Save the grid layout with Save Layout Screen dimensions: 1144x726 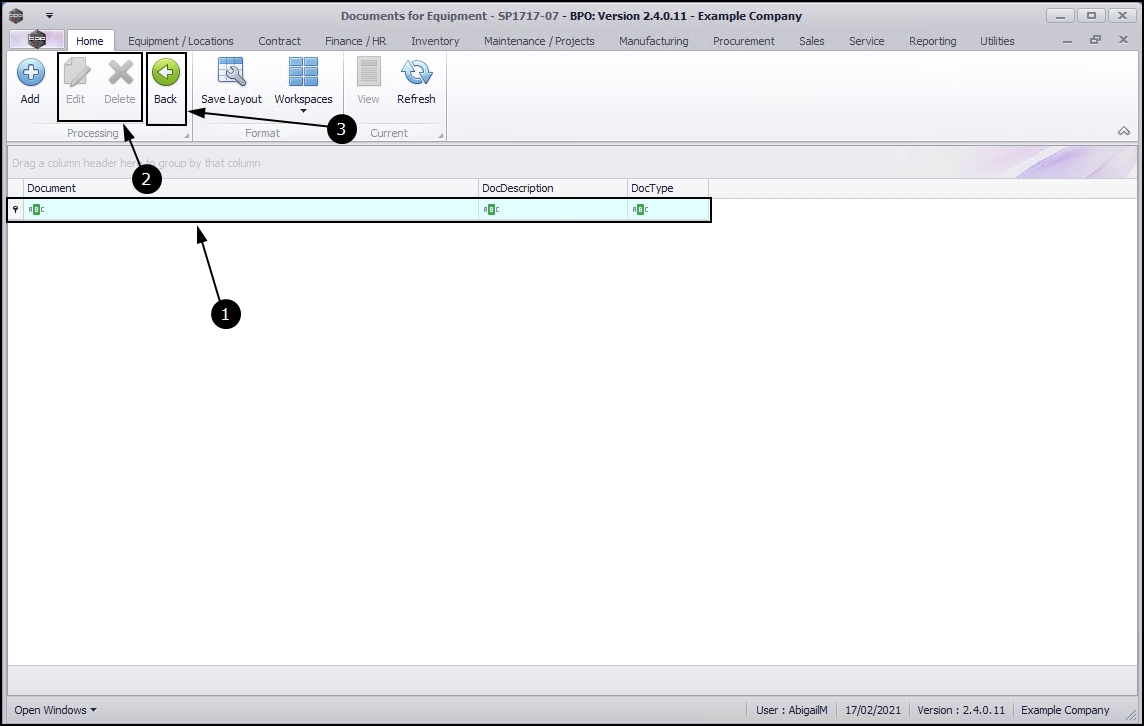tap(231, 82)
